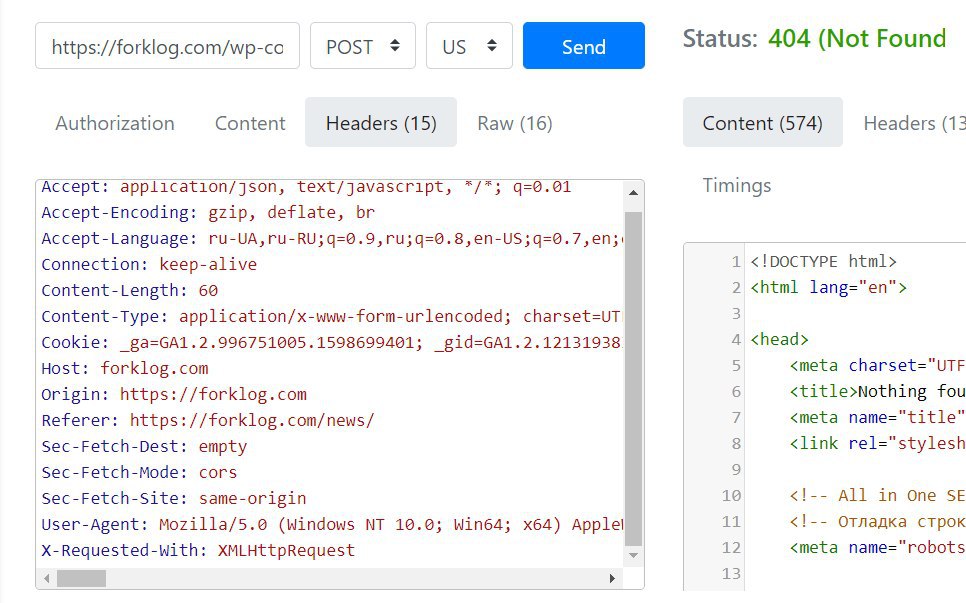Click line number 10 in response gutter

tap(731, 496)
